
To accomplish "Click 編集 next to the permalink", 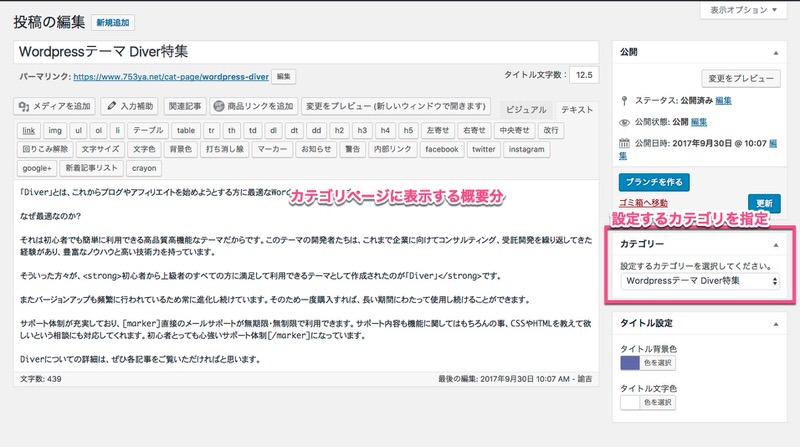I will (284, 77).
